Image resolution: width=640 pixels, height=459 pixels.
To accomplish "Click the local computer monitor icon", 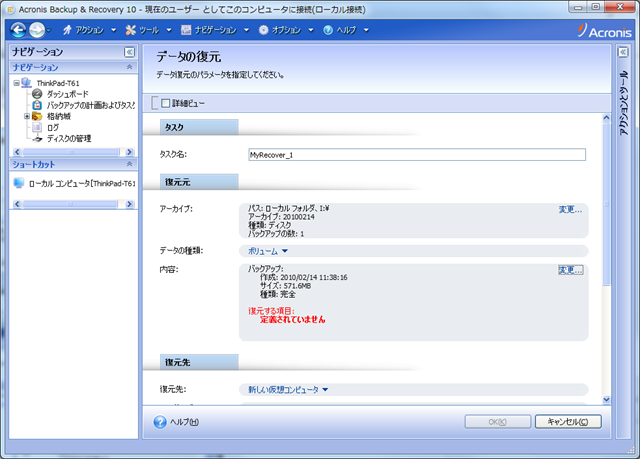I will click(18, 183).
